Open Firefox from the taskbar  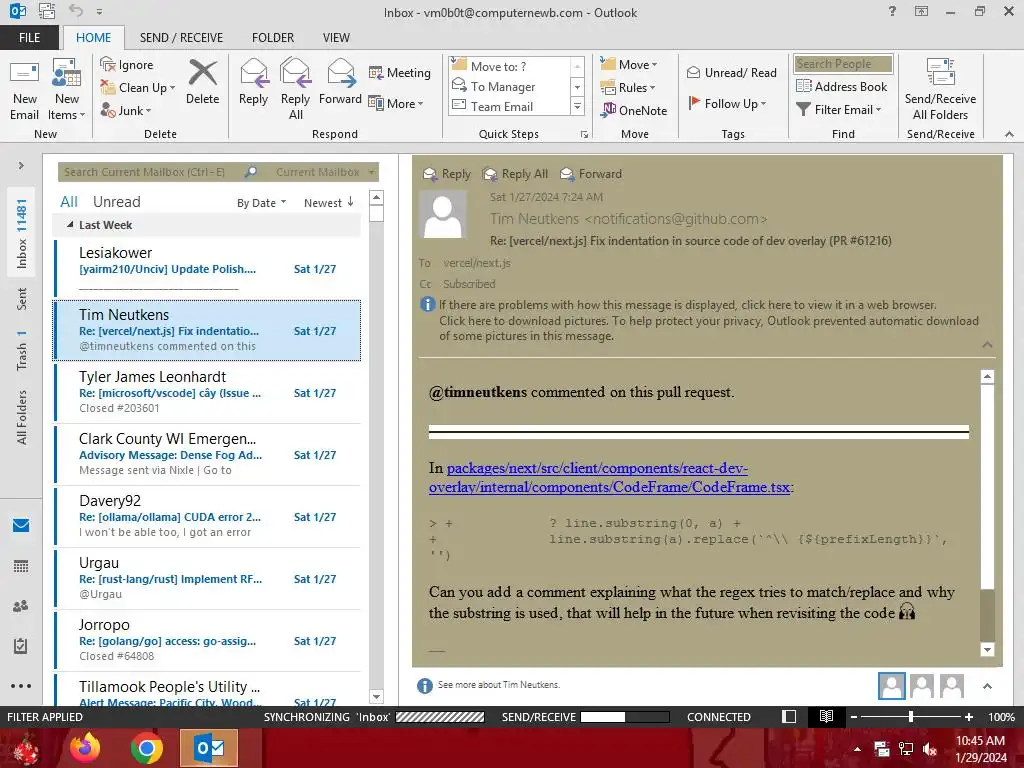click(x=85, y=748)
